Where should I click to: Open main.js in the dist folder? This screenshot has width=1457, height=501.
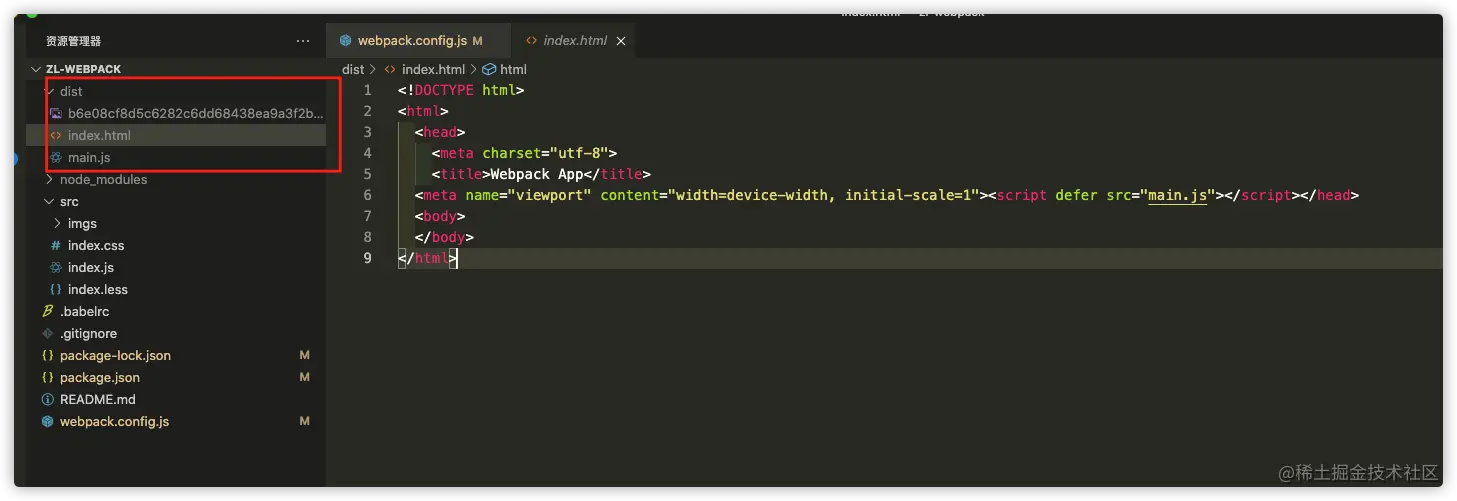pos(89,157)
